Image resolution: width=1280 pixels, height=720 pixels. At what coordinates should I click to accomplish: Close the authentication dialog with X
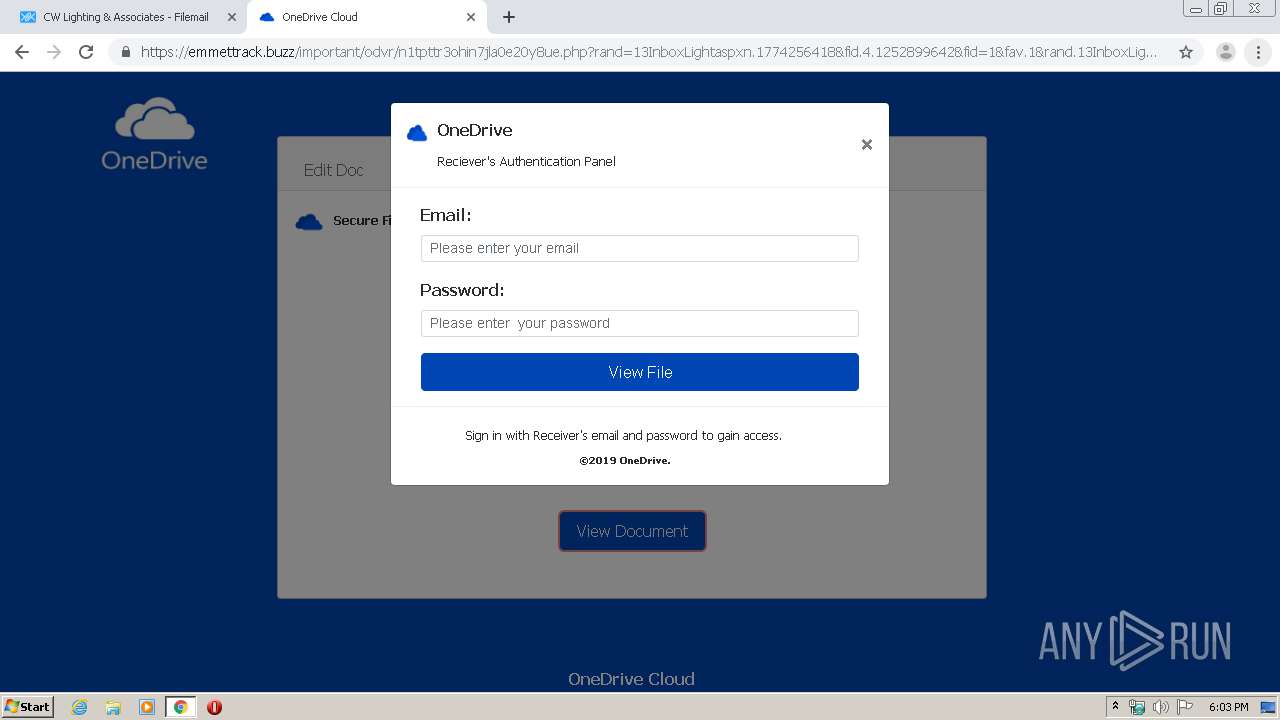[x=867, y=145]
